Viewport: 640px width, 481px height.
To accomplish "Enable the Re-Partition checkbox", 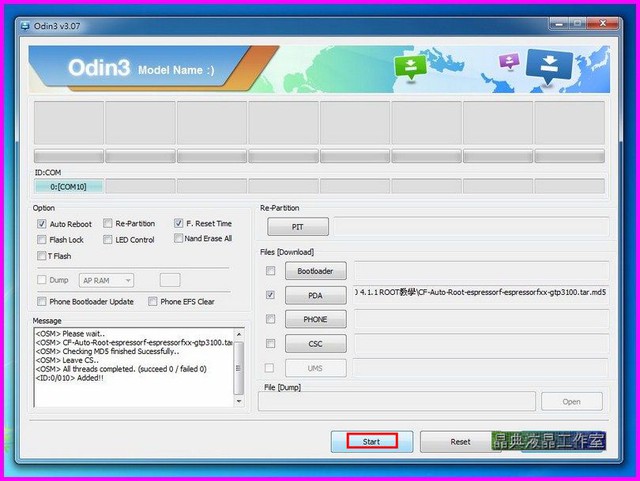I will click(x=107, y=224).
